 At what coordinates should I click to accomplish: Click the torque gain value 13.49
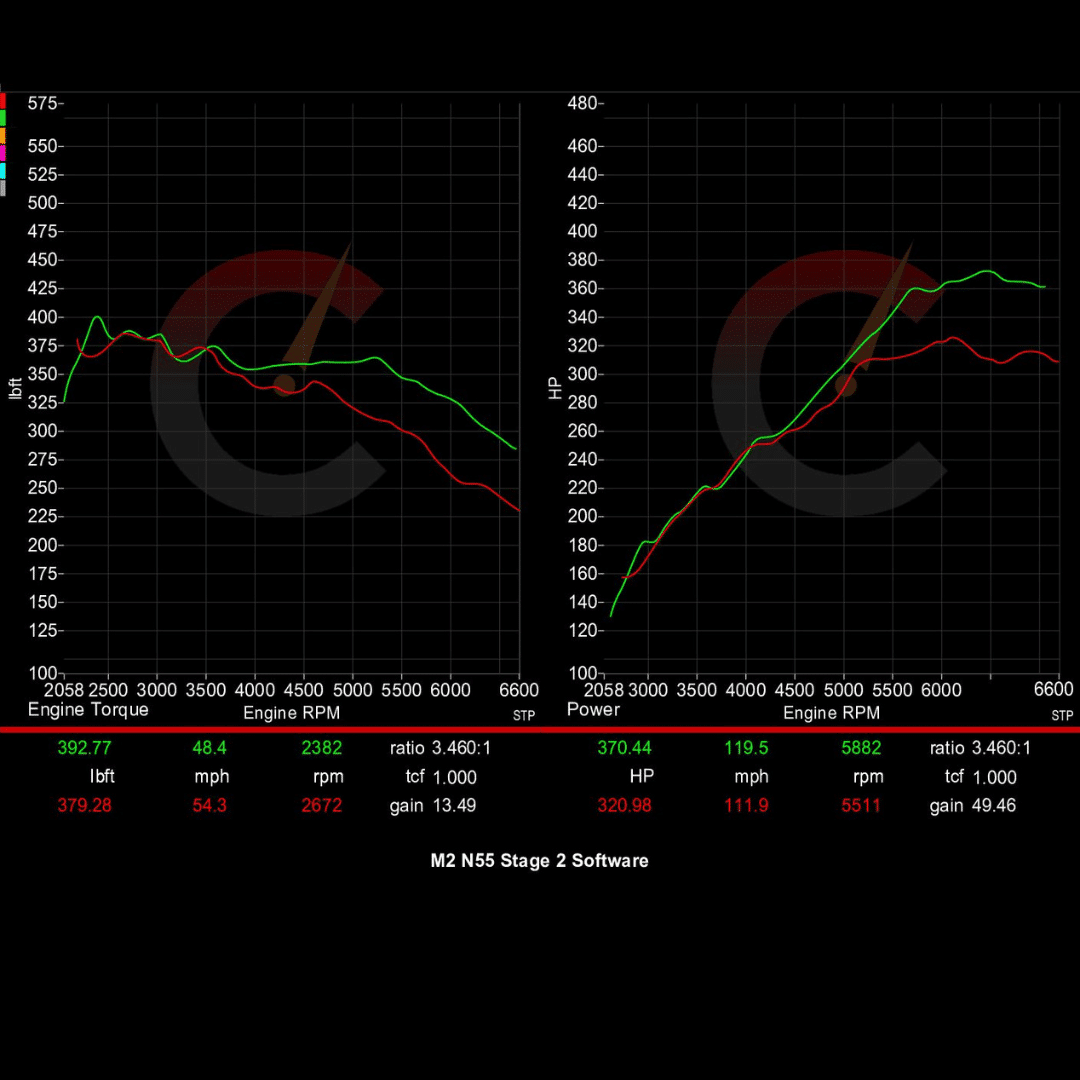(454, 805)
